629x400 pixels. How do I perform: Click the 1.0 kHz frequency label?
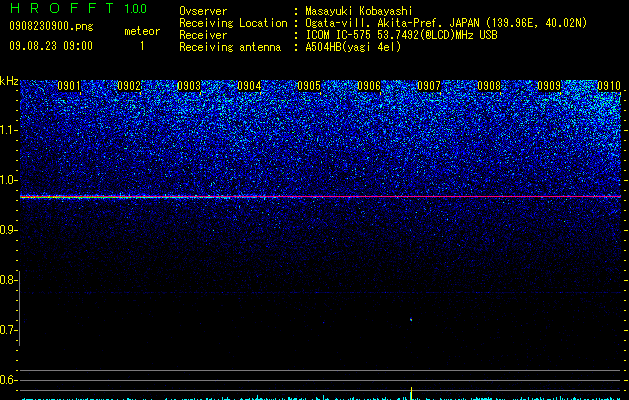coord(9,180)
